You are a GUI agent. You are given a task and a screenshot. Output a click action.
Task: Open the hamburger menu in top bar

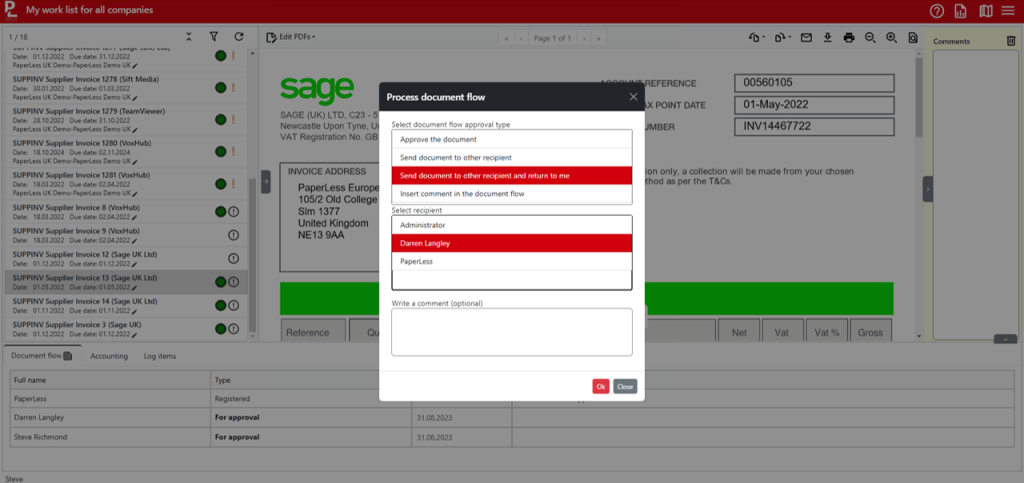[1008, 11]
